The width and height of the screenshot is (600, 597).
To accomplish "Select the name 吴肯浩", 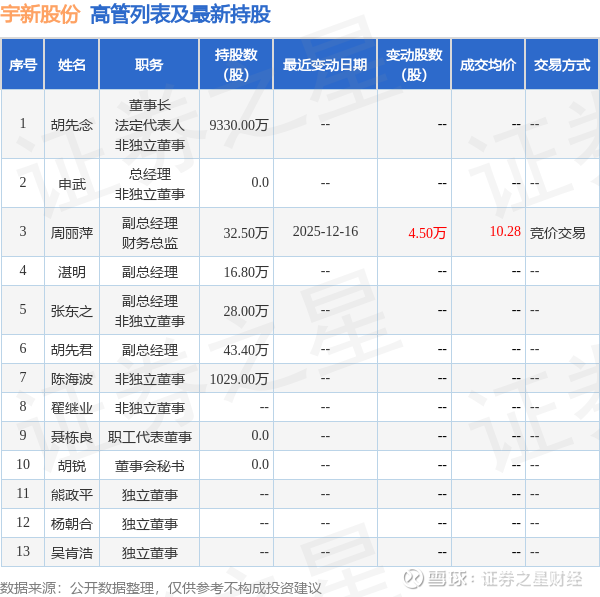I will click(x=72, y=553).
